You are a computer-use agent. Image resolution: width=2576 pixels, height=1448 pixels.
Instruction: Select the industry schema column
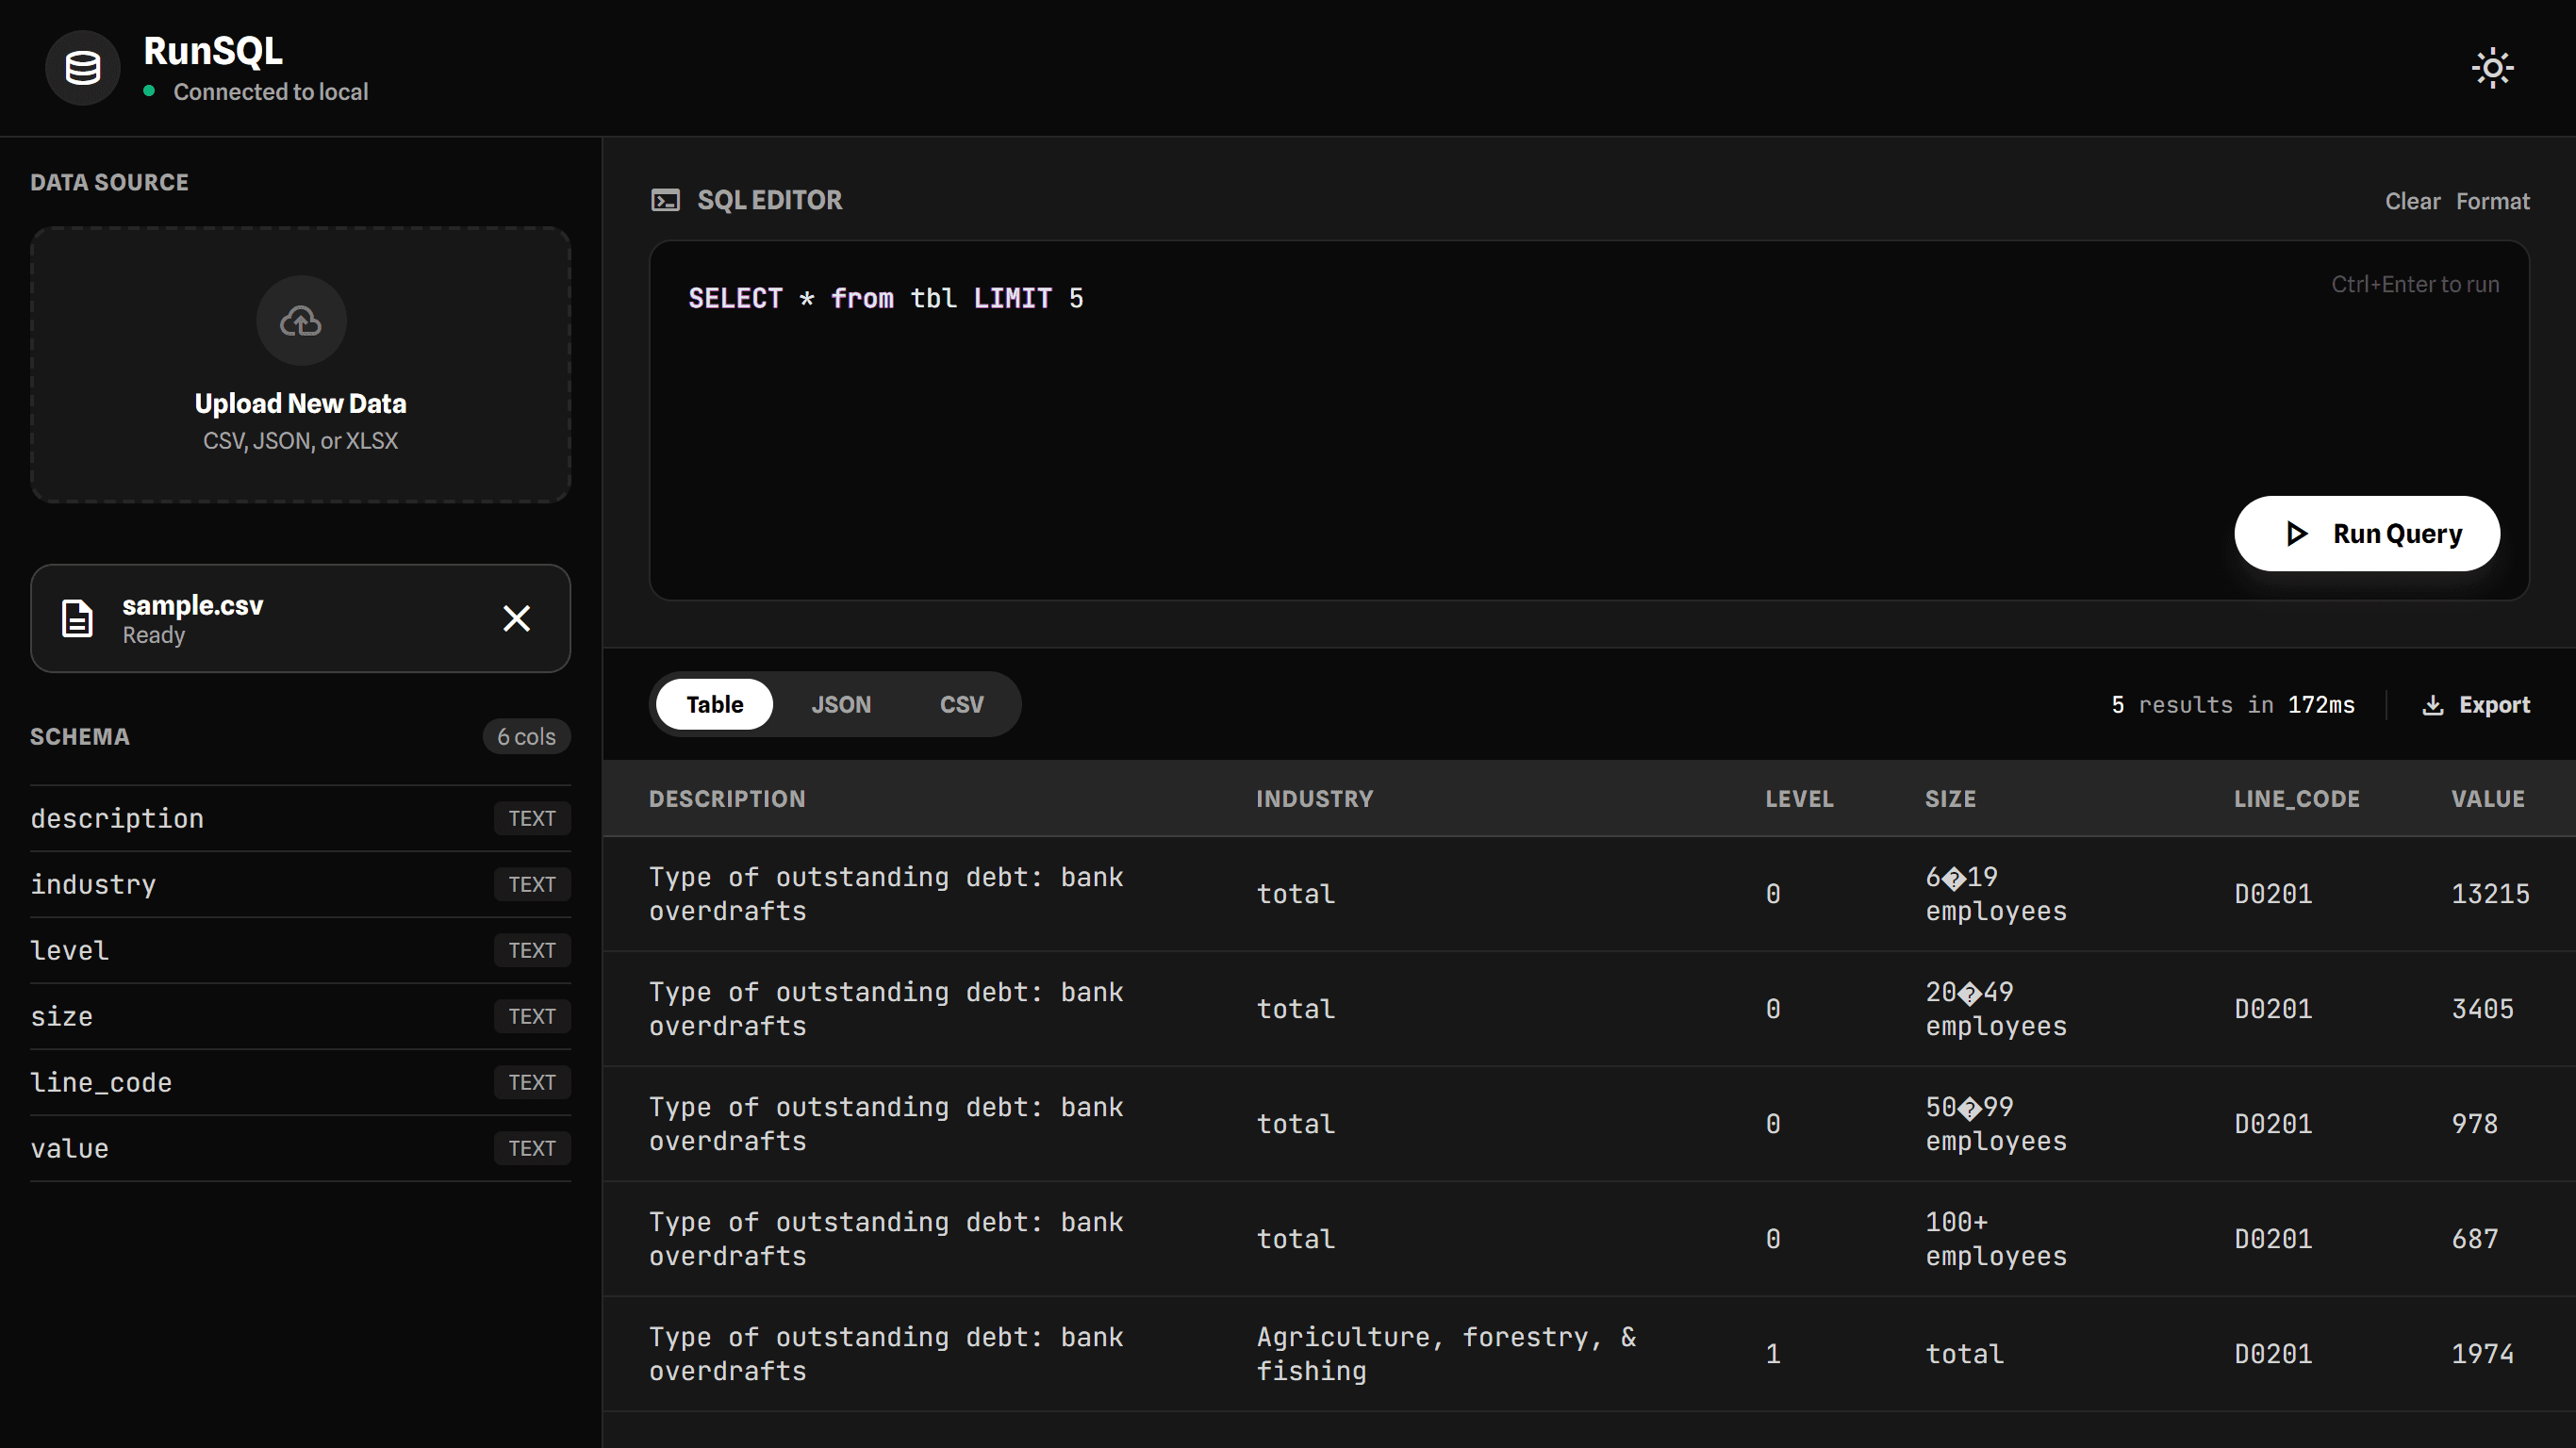pos(300,884)
